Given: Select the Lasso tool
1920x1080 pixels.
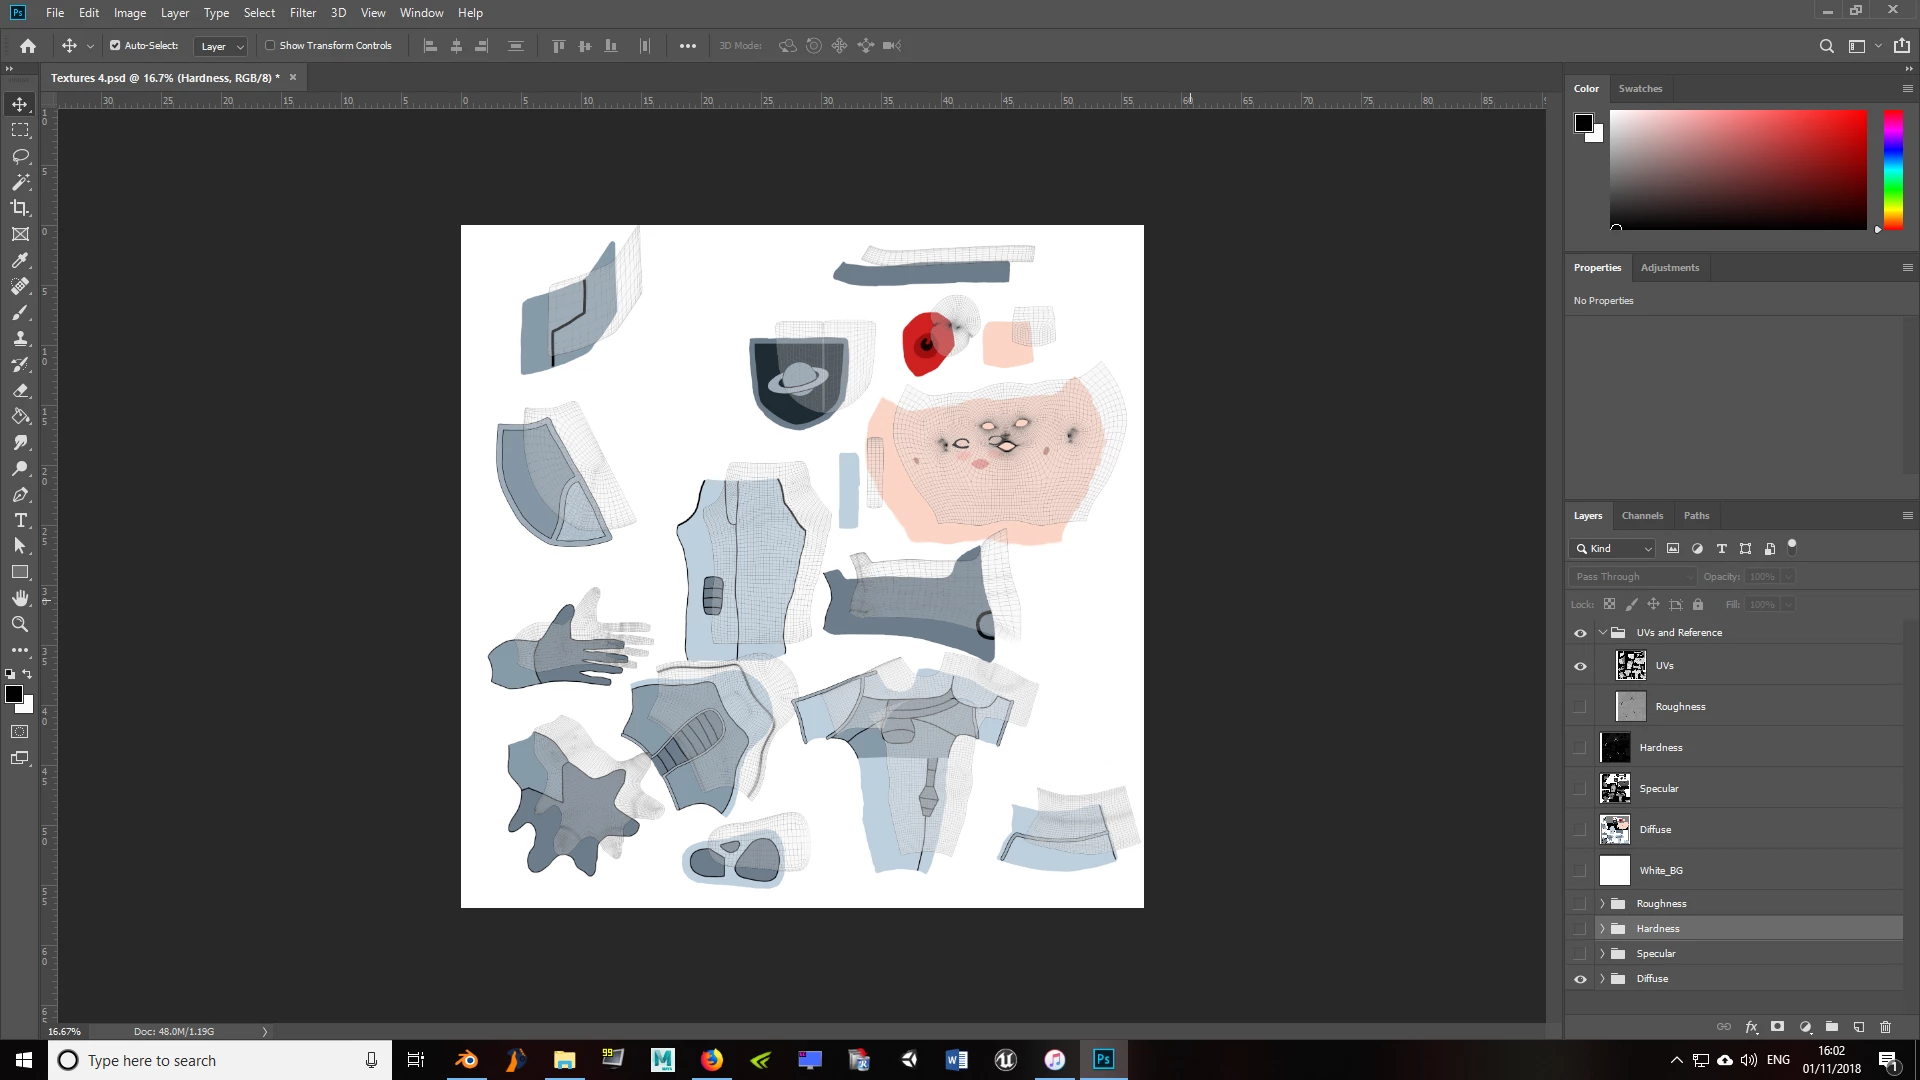Looking at the screenshot, I should (20, 156).
